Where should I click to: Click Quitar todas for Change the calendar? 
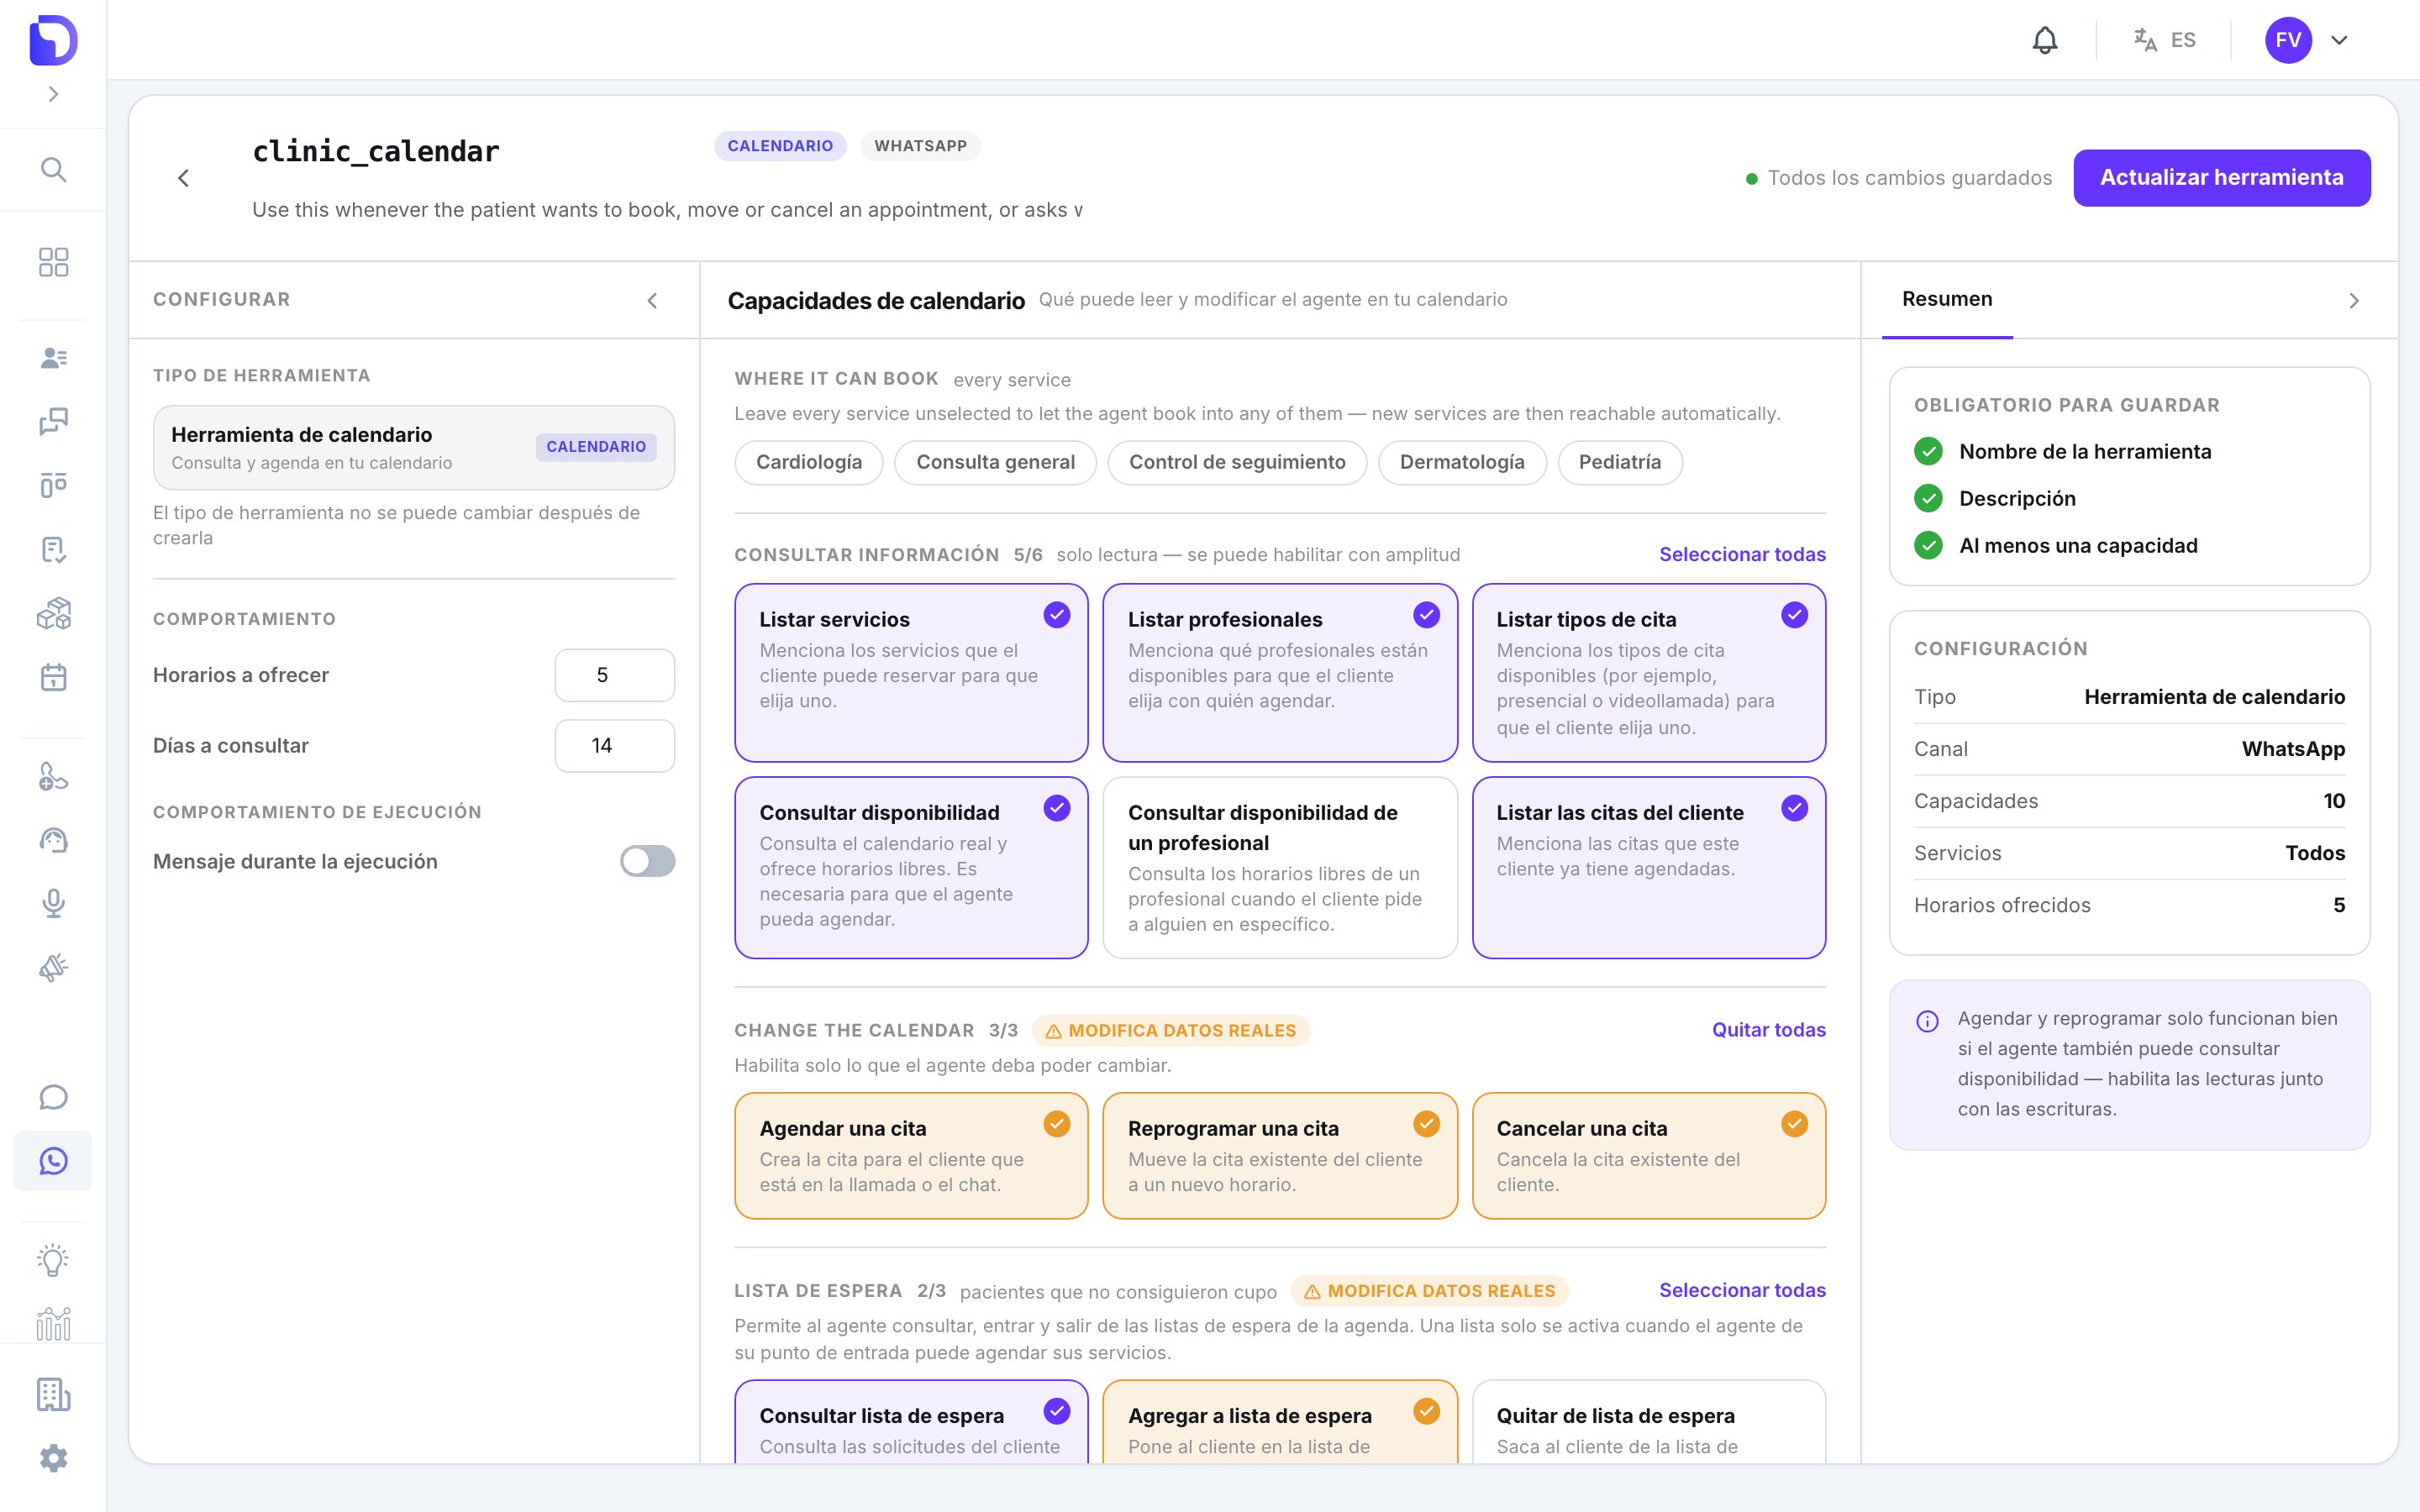click(x=1768, y=1030)
